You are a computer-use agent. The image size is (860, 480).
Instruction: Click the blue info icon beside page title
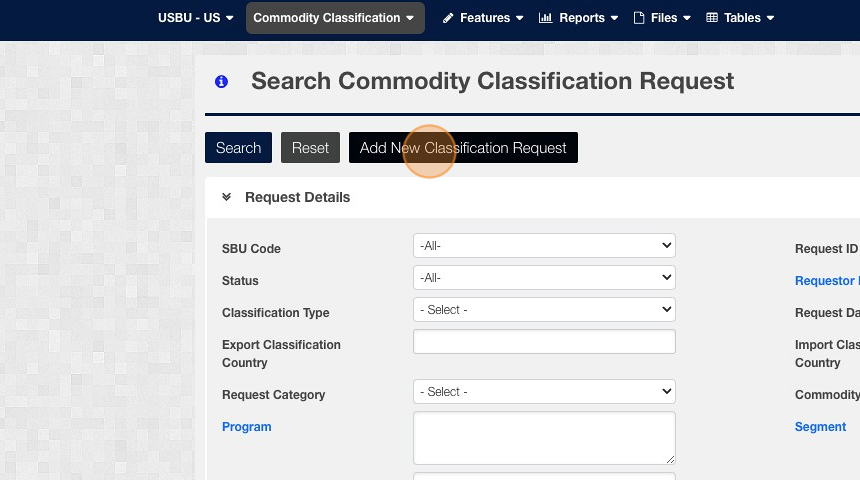[221, 82]
